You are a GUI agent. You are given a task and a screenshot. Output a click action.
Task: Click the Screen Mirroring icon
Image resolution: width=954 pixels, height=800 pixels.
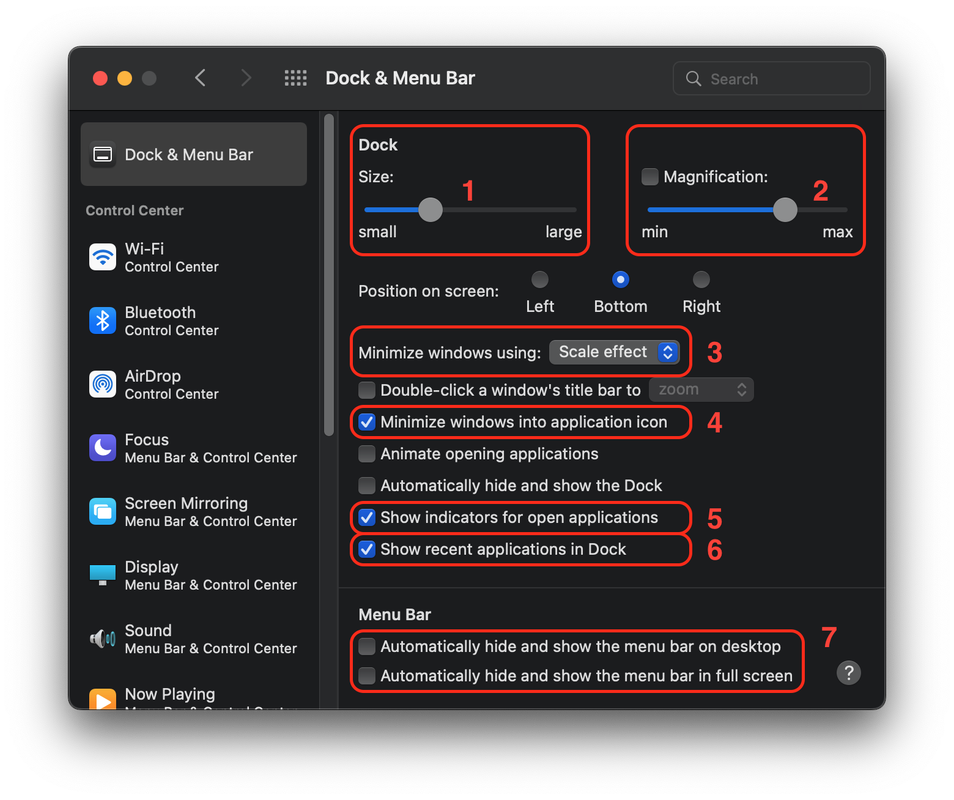click(x=102, y=512)
